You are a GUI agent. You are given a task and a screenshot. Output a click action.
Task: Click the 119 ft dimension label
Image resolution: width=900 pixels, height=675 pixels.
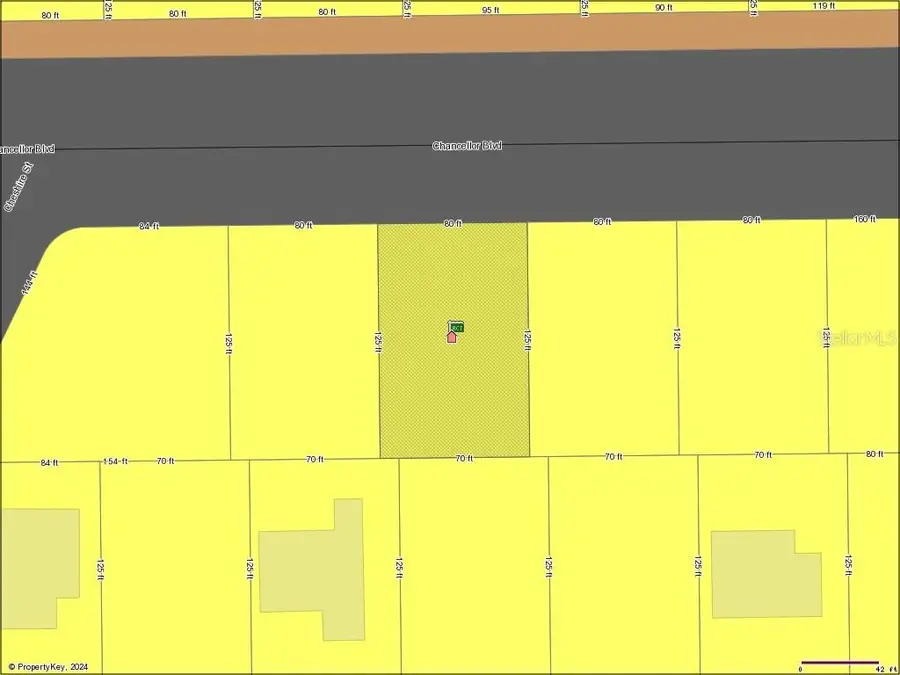(823, 7)
